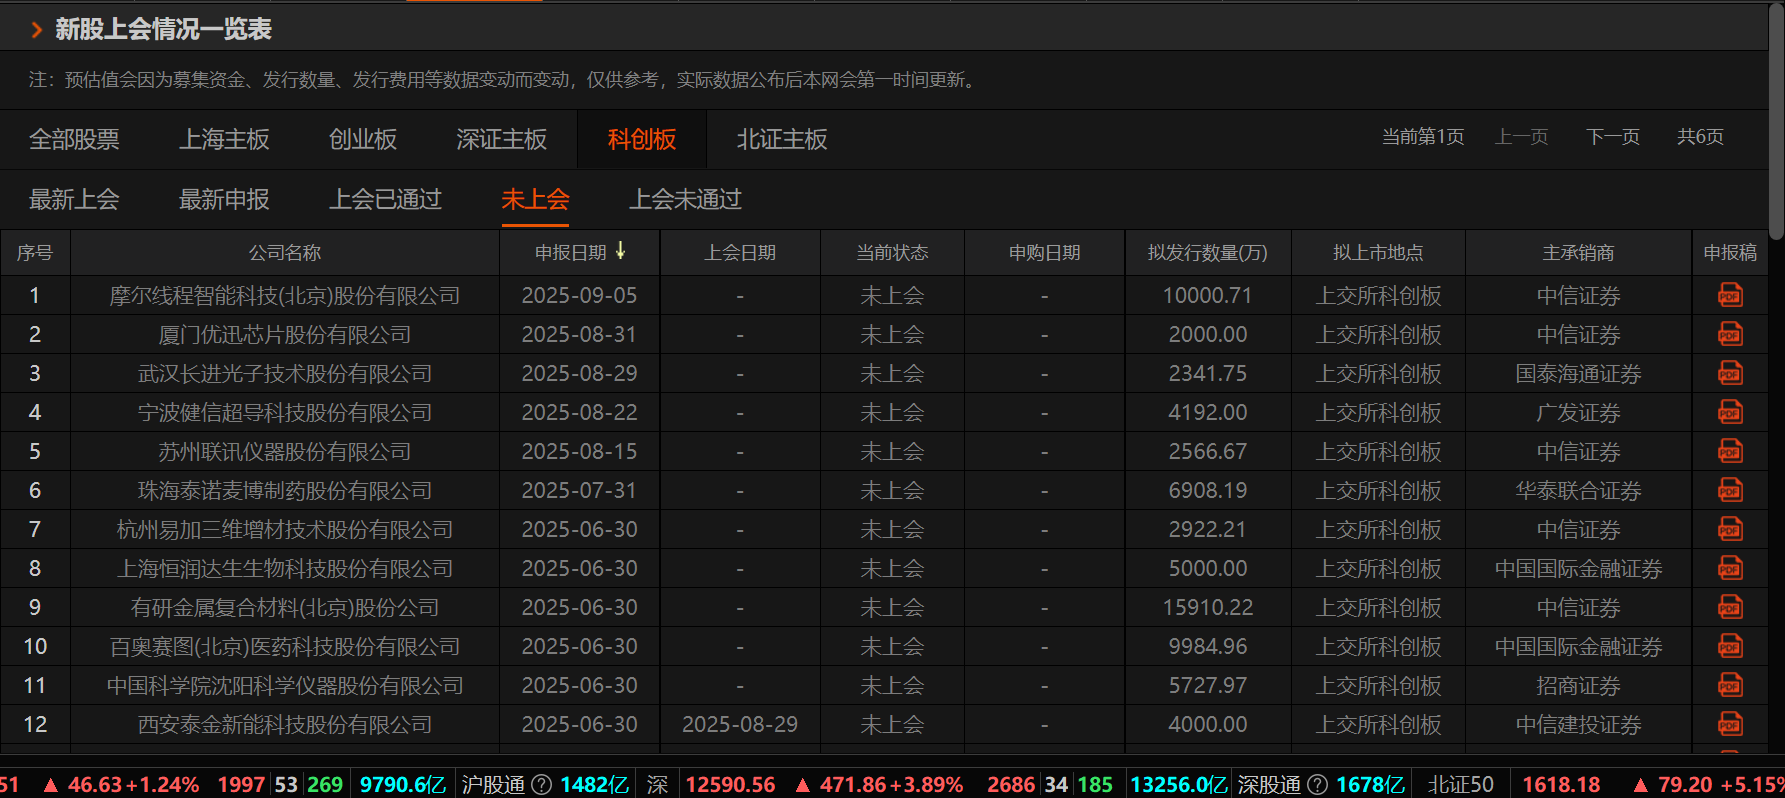Open PDF filing for 杭州易加三维增材

tap(1730, 529)
